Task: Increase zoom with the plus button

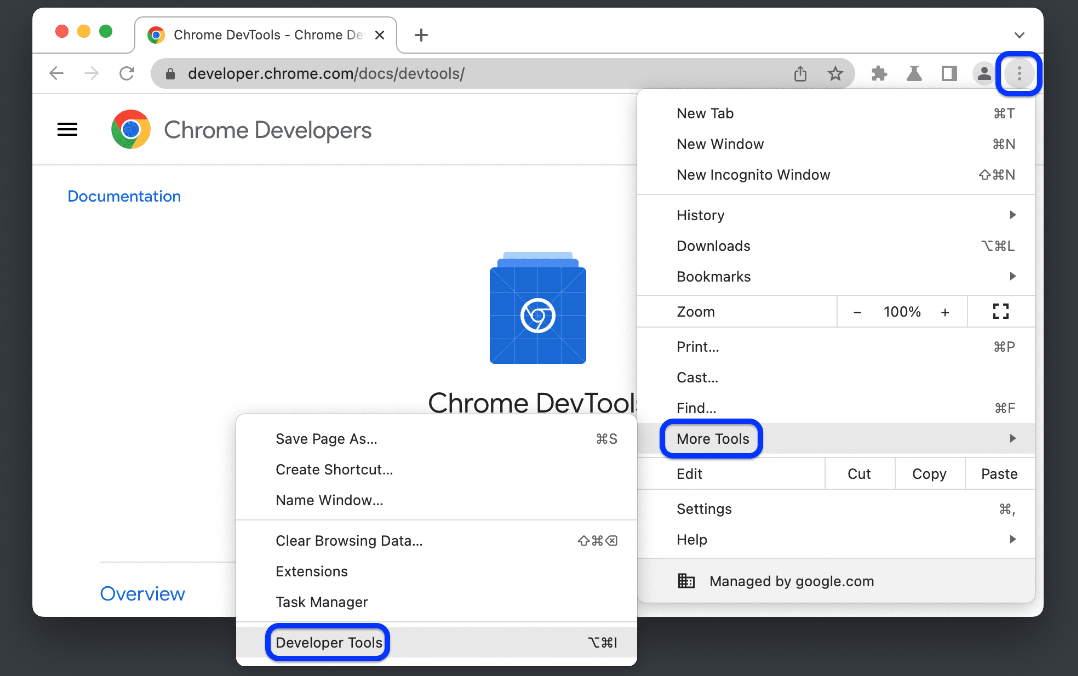Action: pyautogui.click(x=945, y=312)
